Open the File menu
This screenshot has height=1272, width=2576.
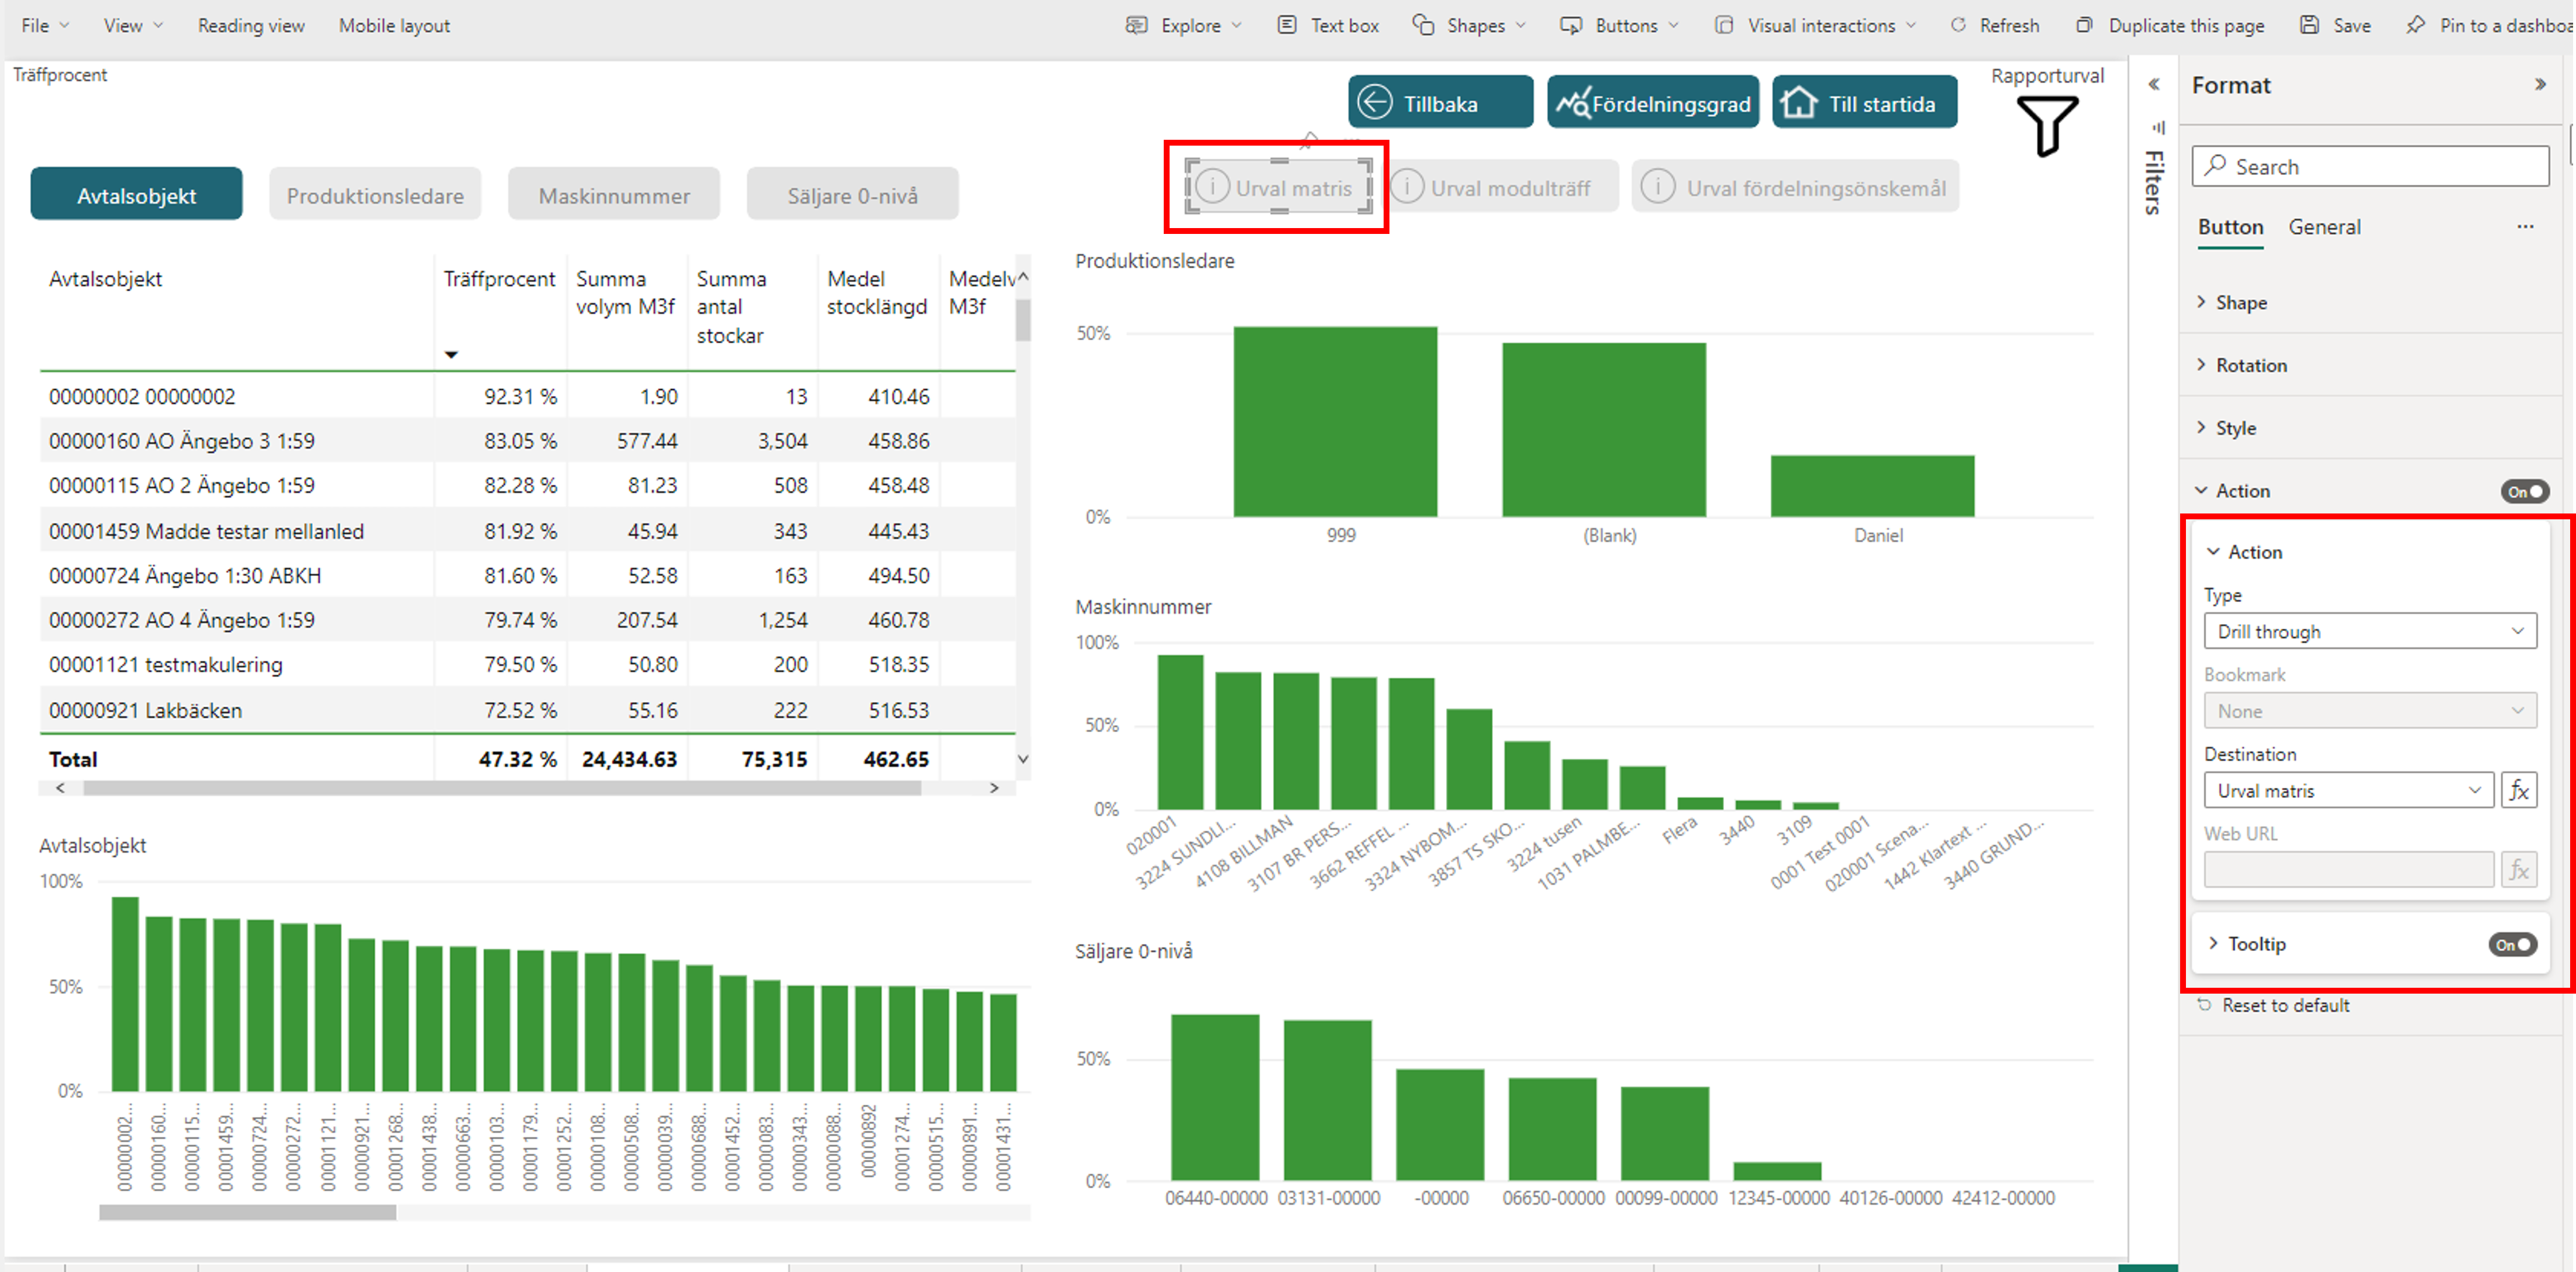pyautogui.click(x=45, y=25)
